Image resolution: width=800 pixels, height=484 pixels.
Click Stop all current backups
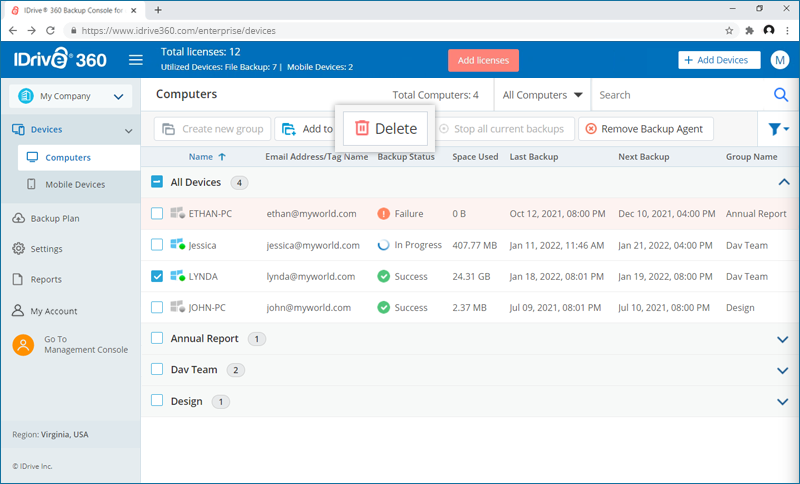503,129
